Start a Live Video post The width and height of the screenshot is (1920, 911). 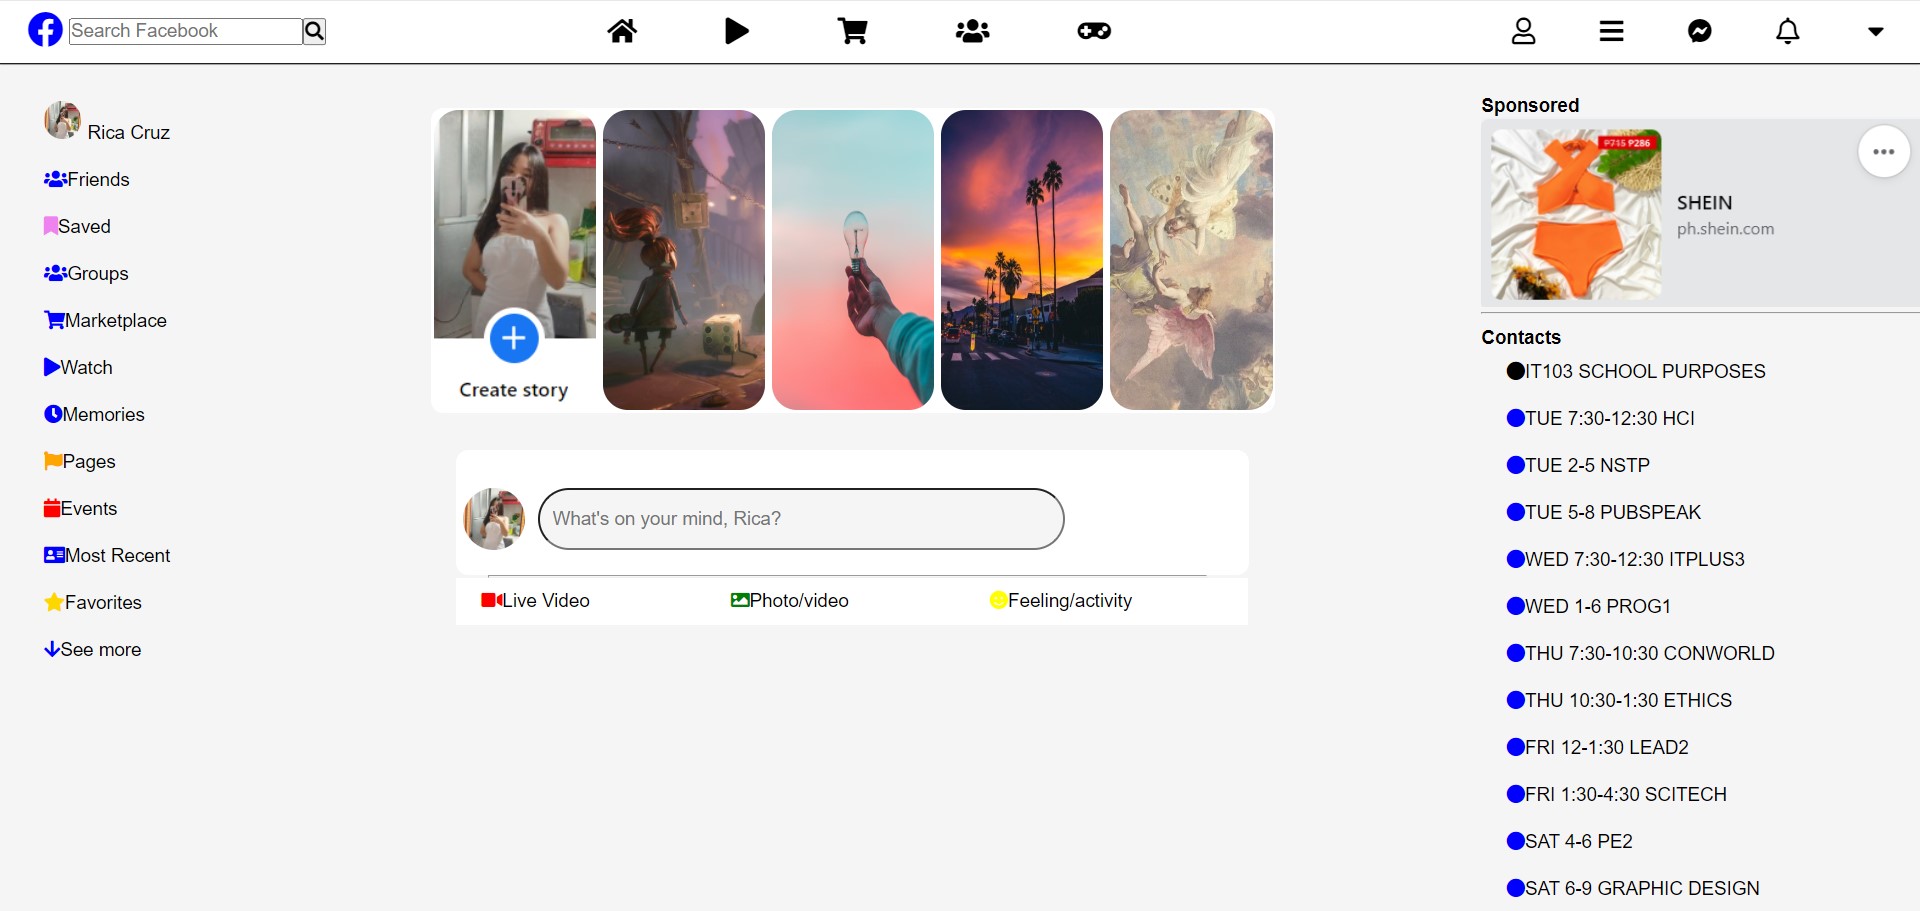click(x=536, y=601)
